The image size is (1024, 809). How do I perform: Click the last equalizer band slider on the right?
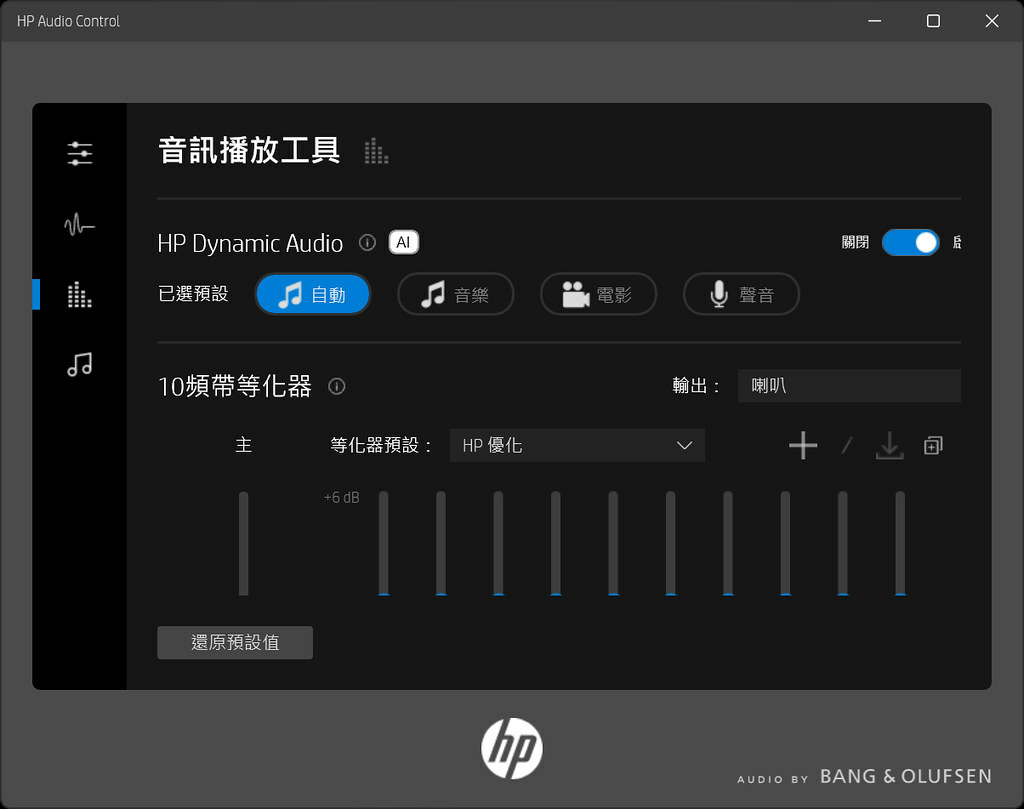tap(900, 543)
